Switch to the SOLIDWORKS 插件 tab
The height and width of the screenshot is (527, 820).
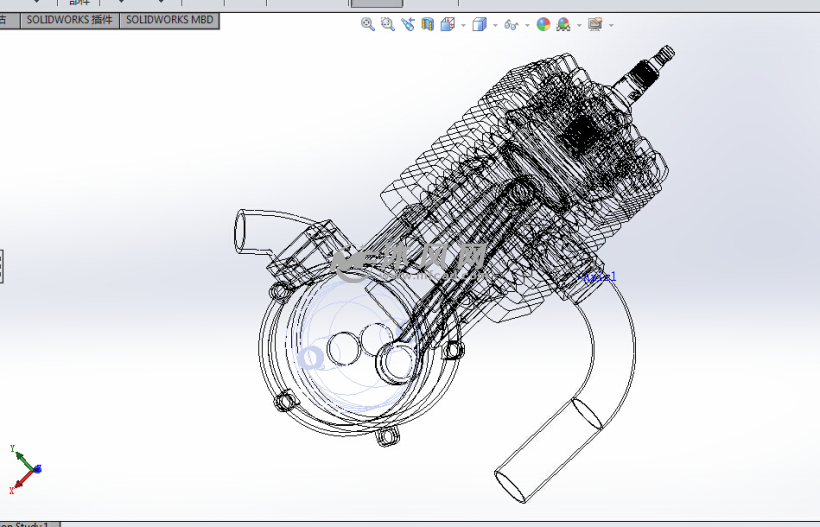pos(69,20)
